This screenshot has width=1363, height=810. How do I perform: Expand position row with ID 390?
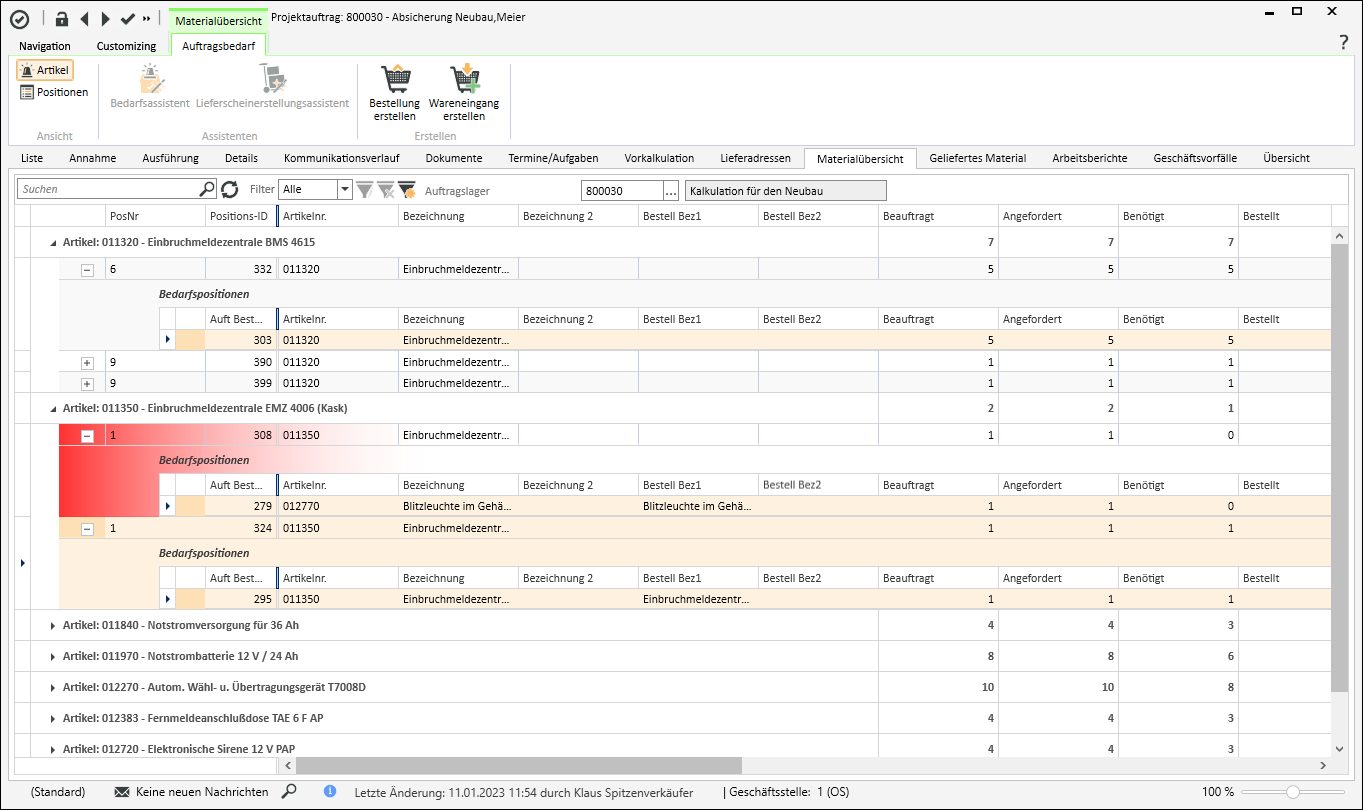point(87,362)
